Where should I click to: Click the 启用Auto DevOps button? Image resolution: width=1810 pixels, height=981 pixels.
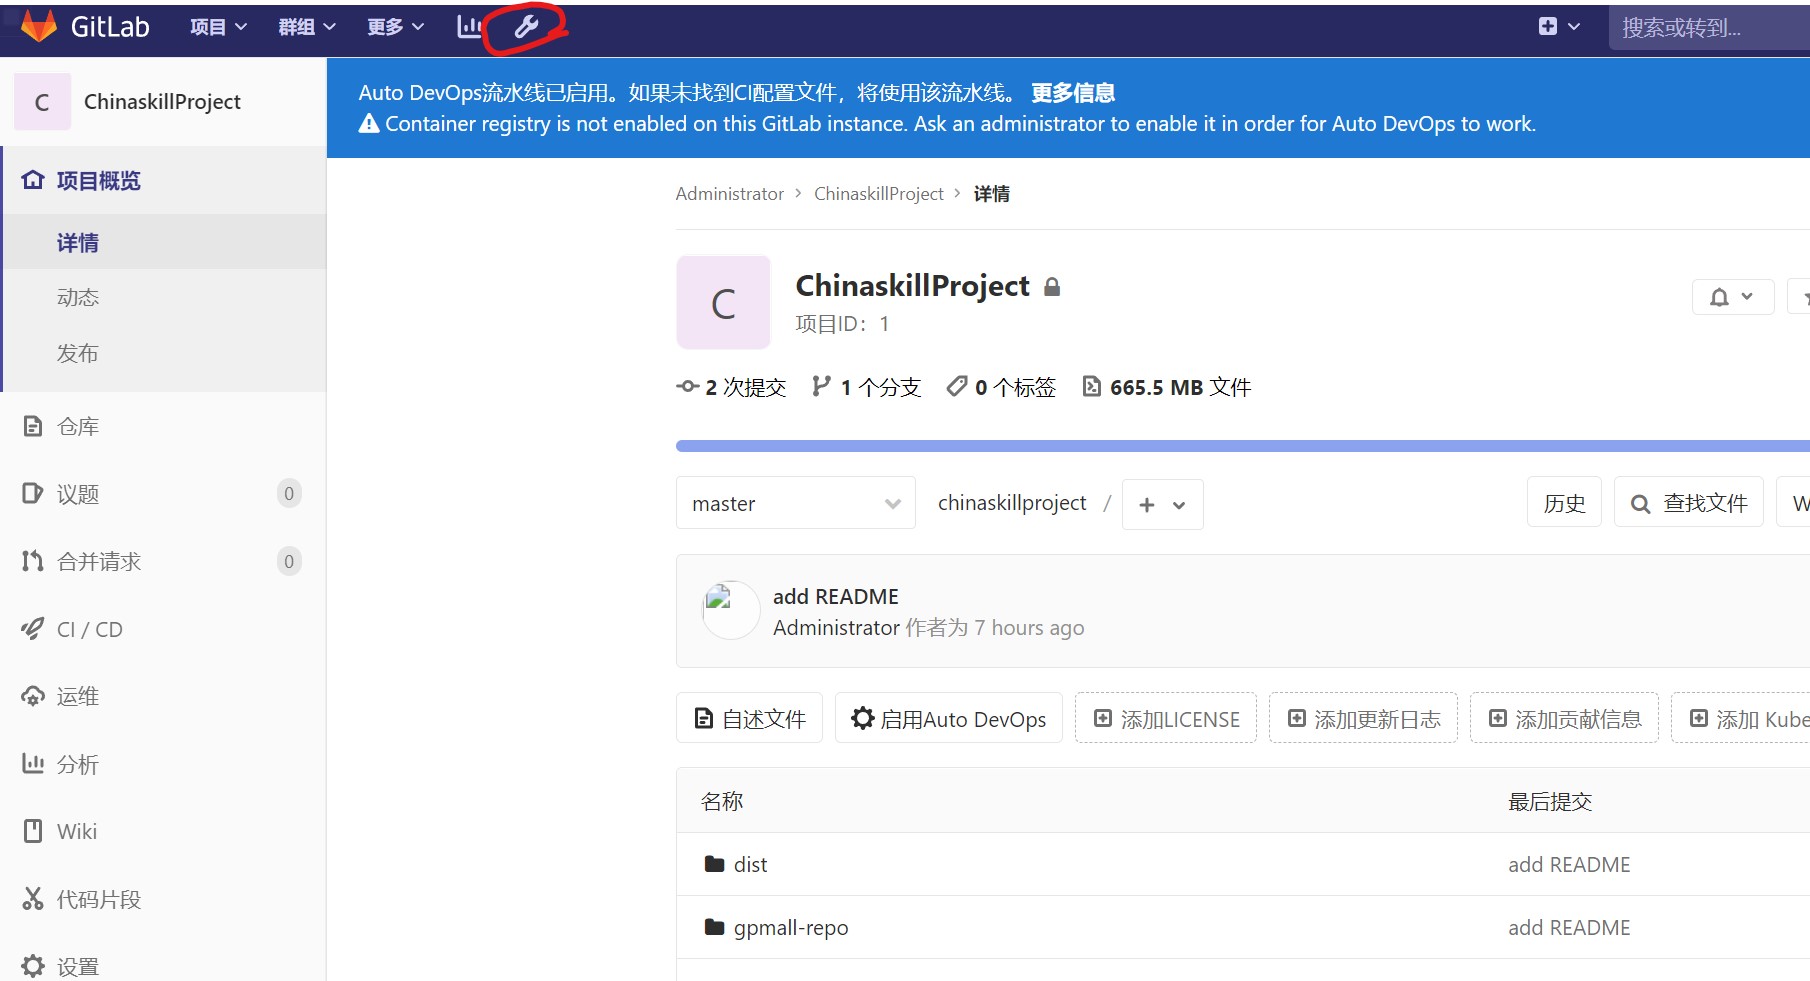(948, 719)
